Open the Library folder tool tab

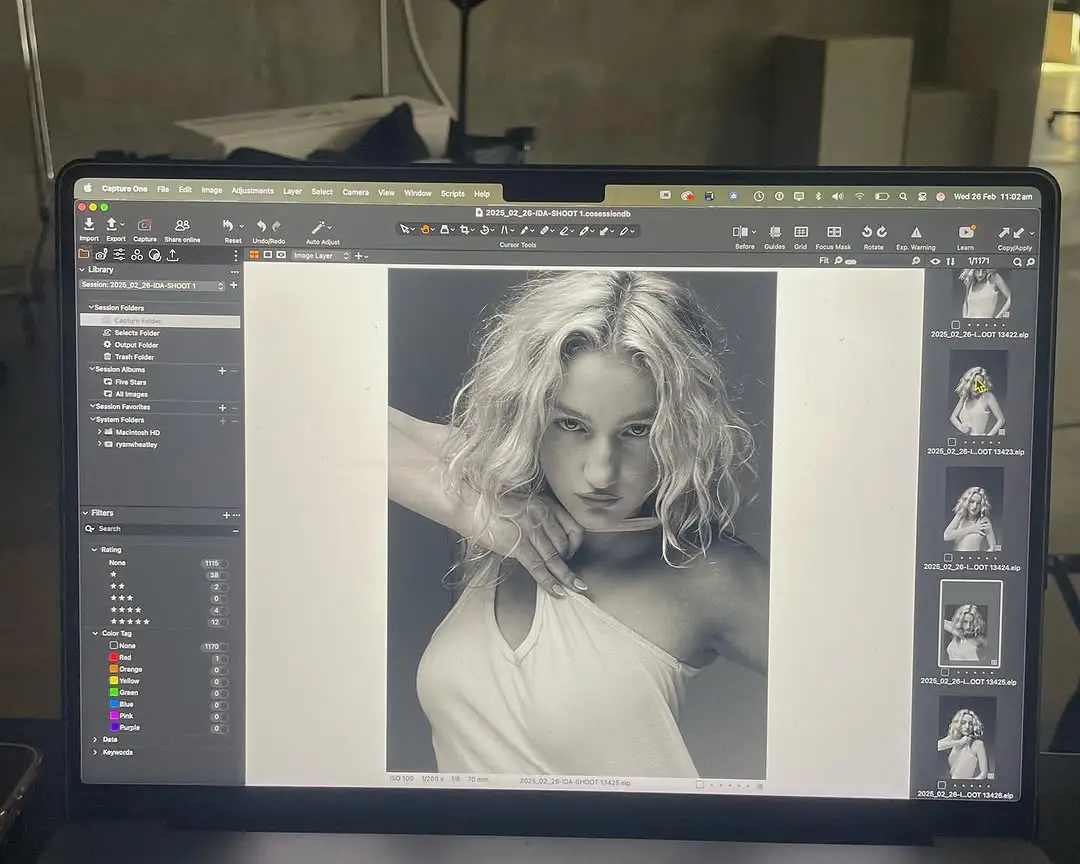(x=84, y=254)
